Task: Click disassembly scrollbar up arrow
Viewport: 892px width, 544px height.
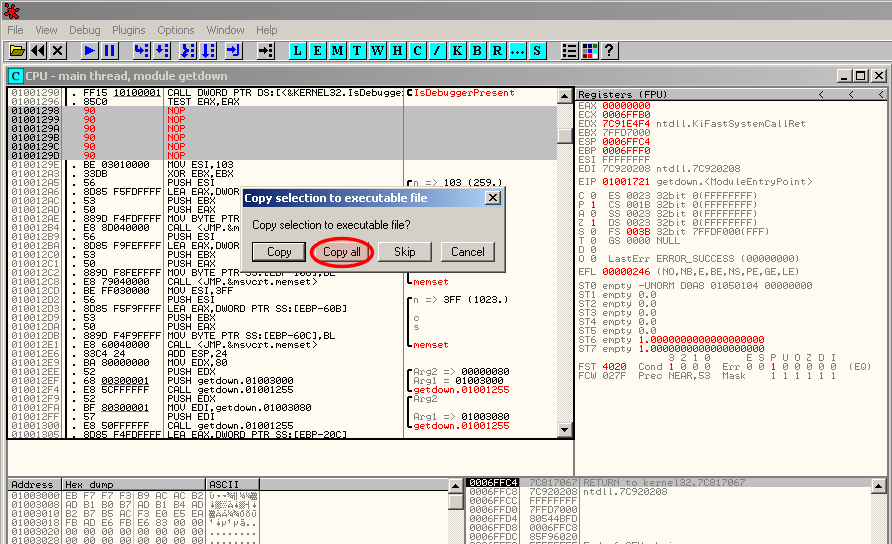Action: (x=565, y=94)
